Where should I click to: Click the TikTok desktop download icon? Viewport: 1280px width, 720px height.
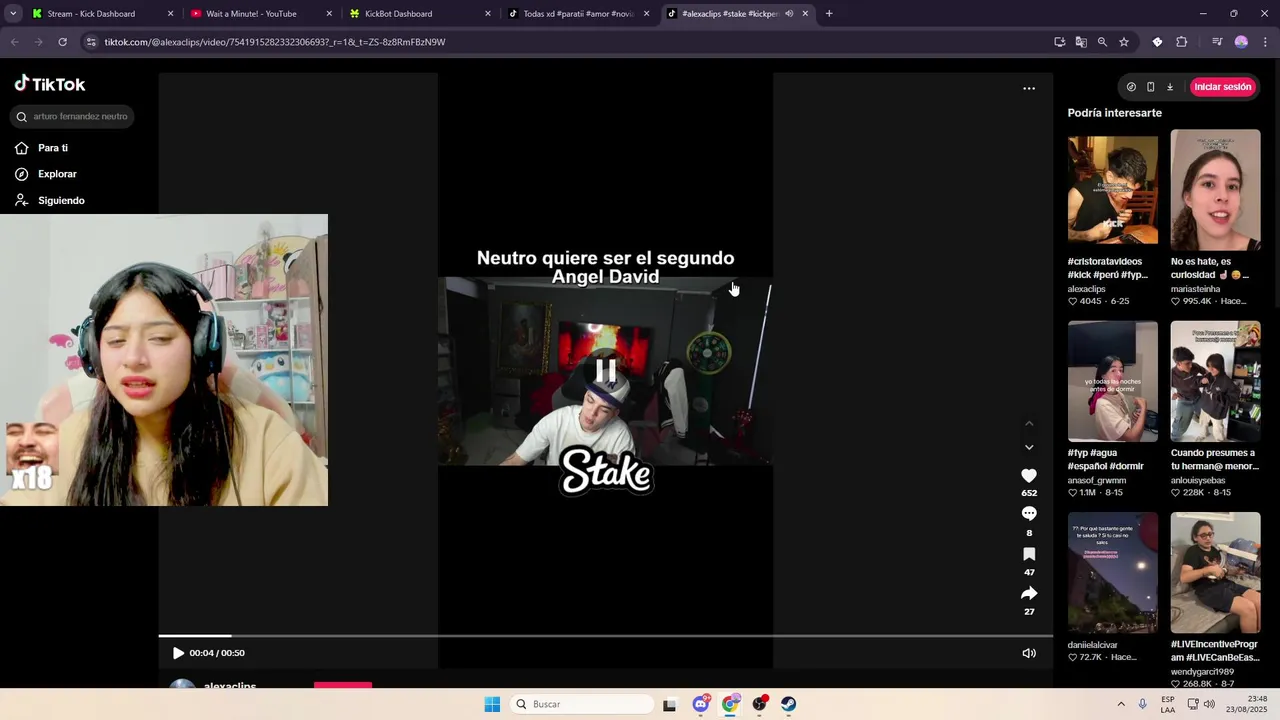click(1169, 87)
